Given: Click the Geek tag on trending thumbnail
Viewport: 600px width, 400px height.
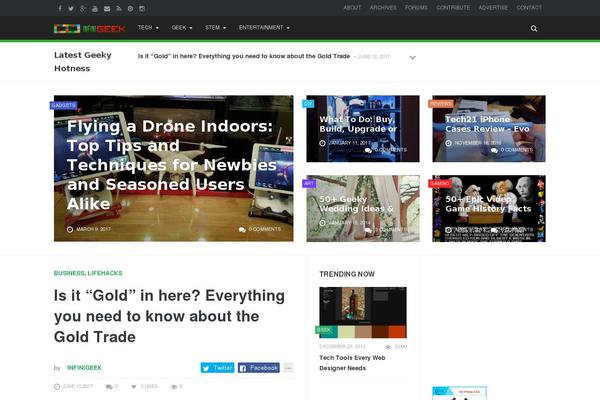Looking at the screenshot, I should (324, 330).
